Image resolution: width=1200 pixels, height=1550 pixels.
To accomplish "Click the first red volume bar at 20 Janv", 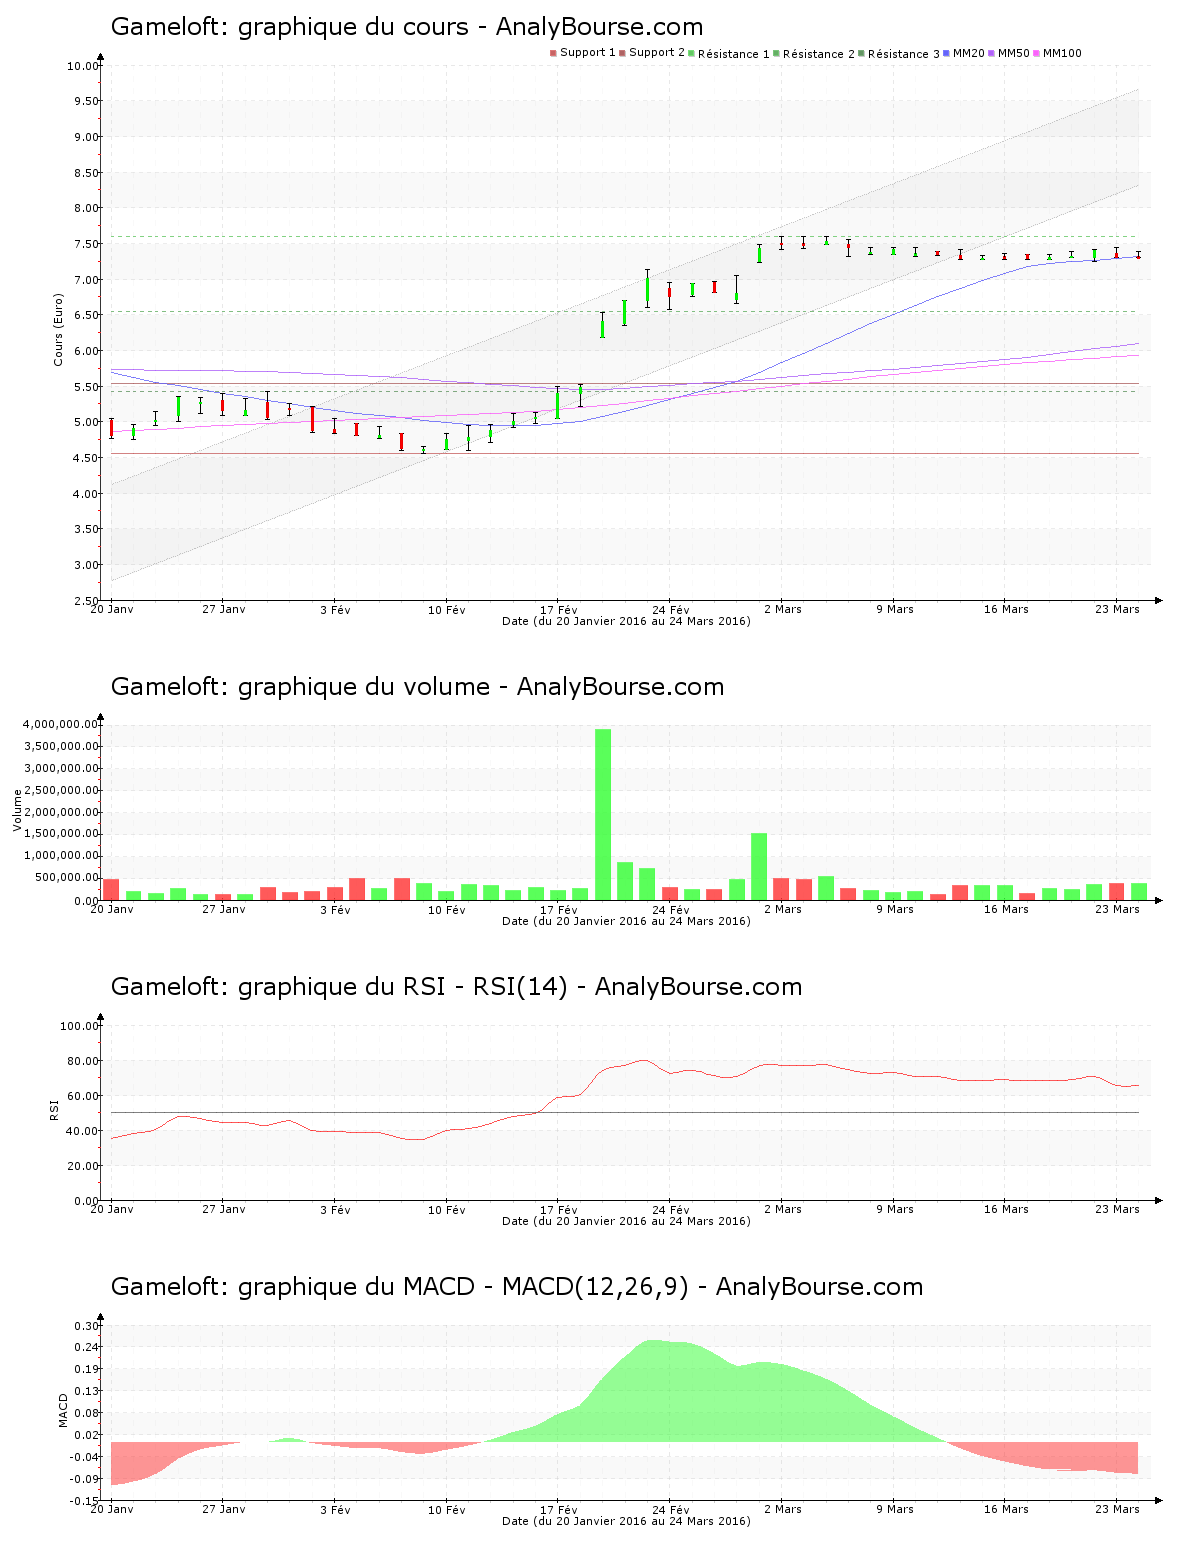I will pos(111,890).
